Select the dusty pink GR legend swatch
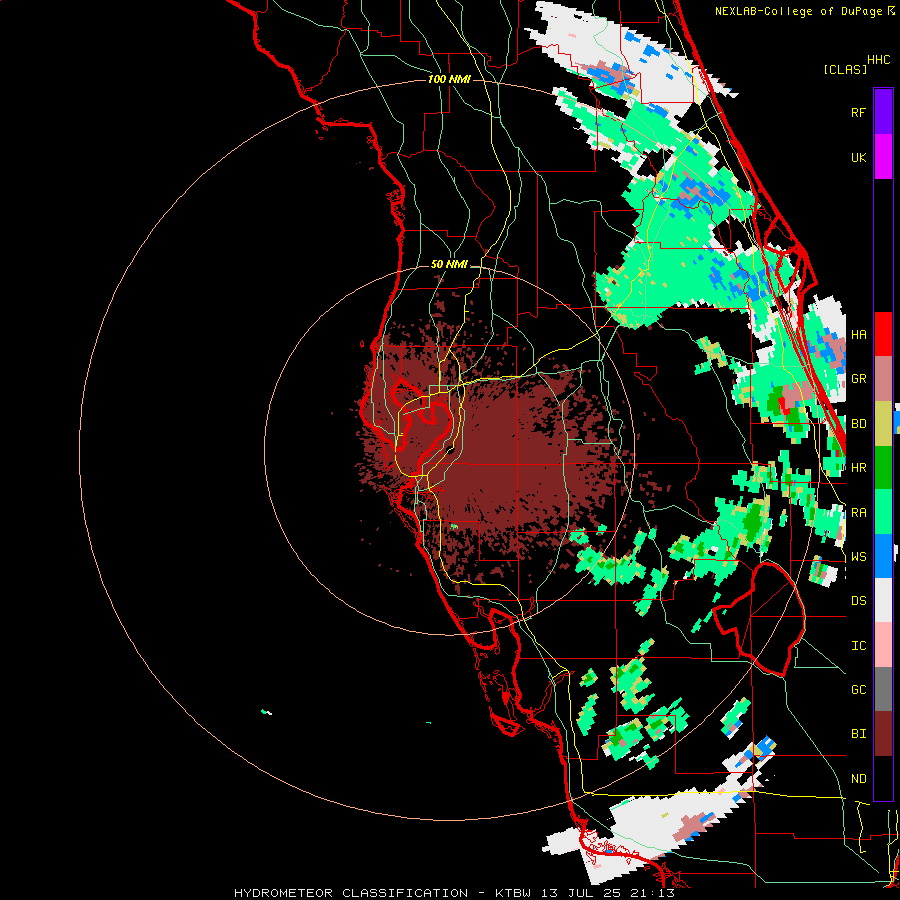Viewport: 900px width, 900px height. (883, 379)
